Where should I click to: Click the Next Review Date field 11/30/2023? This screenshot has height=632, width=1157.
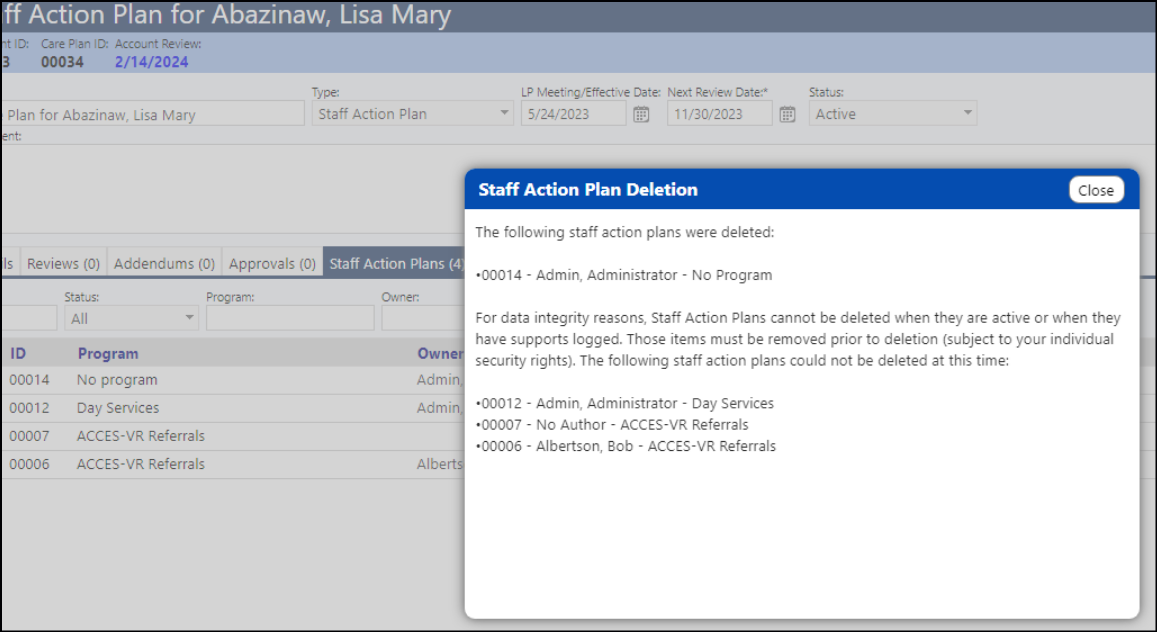tap(719, 114)
